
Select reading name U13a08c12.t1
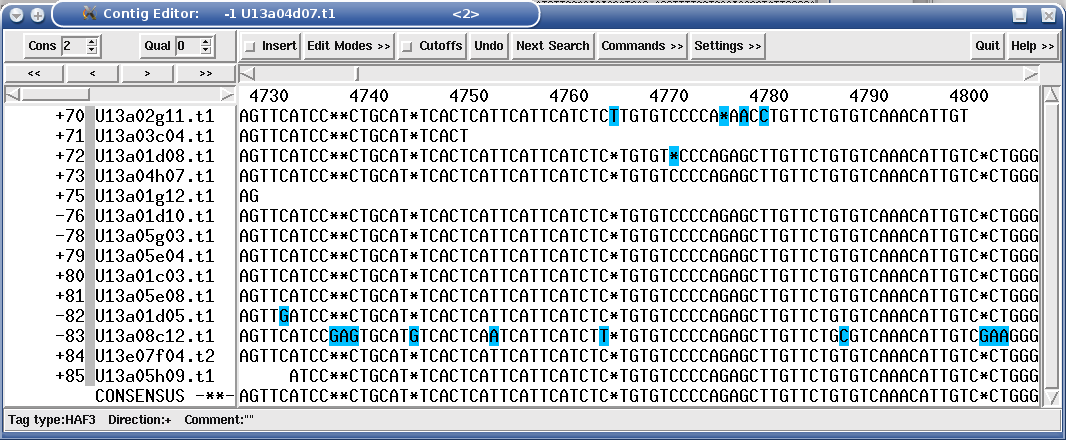pos(154,336)
